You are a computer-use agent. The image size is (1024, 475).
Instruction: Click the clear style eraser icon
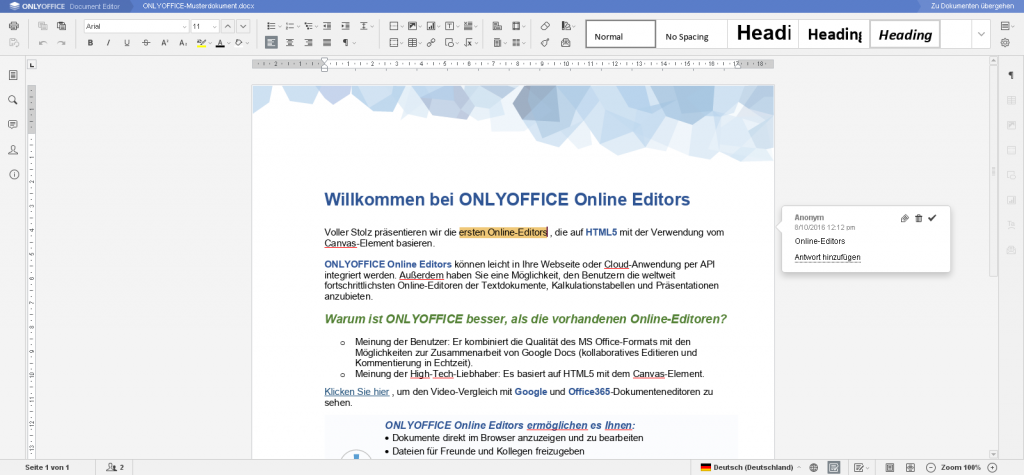click(545, 25)
